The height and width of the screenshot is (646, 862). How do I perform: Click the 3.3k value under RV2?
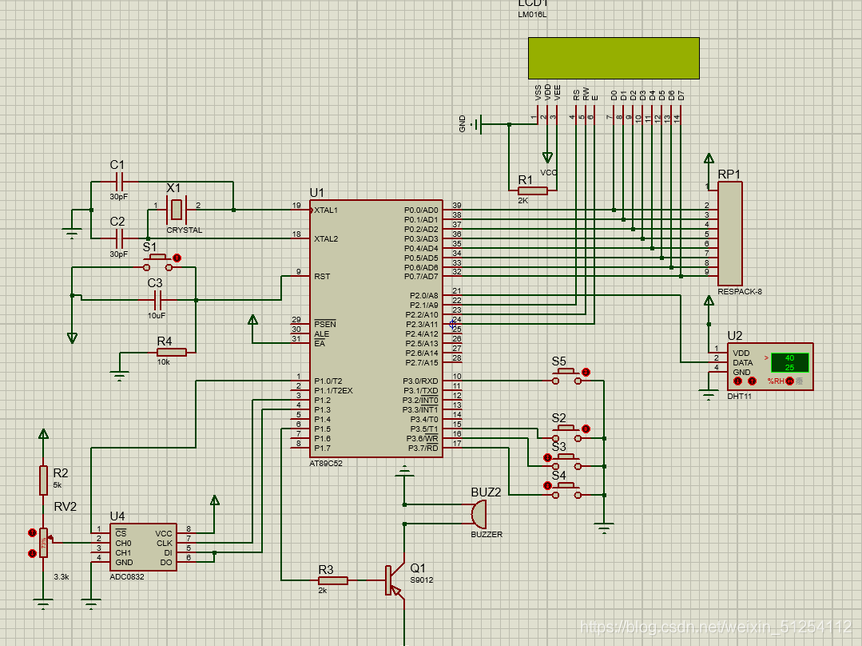pyautogui.click(x=61, y=577)
